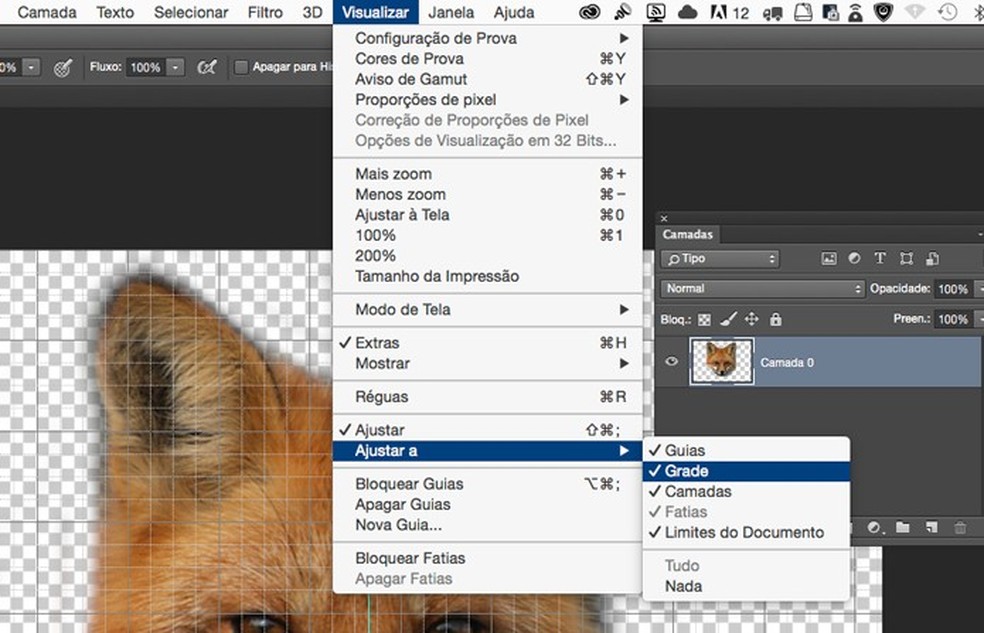Open the Janela menu

[x=451, y=12]
